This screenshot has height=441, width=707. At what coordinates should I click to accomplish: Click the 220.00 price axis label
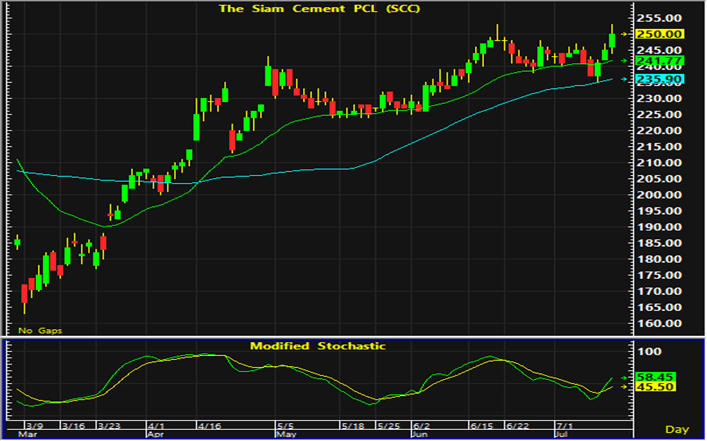coord(659,131)
